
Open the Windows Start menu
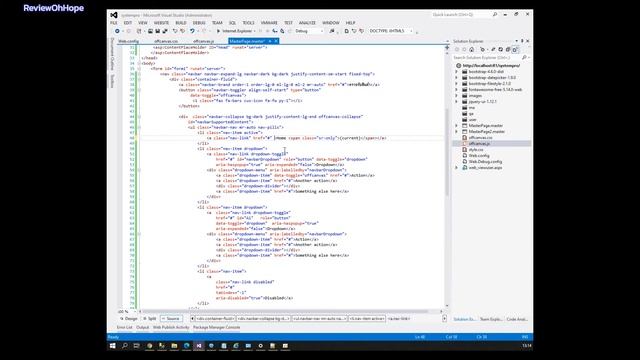point(113,346)
